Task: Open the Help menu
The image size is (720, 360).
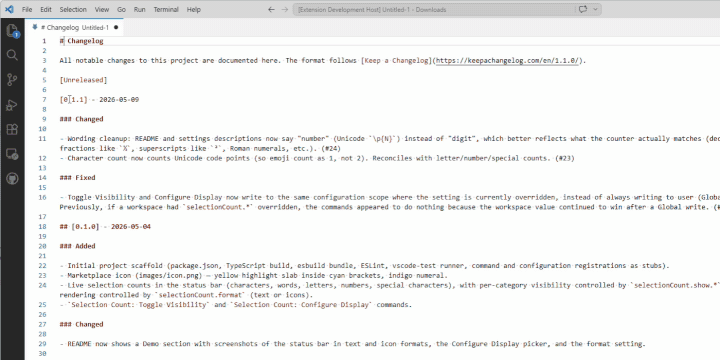Action: (194, 9)
